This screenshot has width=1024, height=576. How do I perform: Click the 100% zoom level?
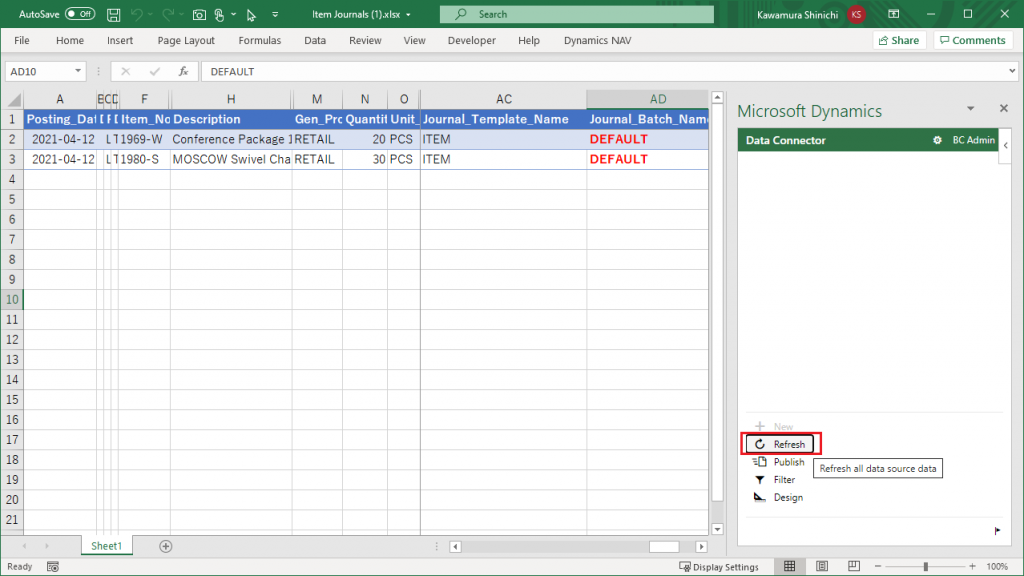pos(997,567)
